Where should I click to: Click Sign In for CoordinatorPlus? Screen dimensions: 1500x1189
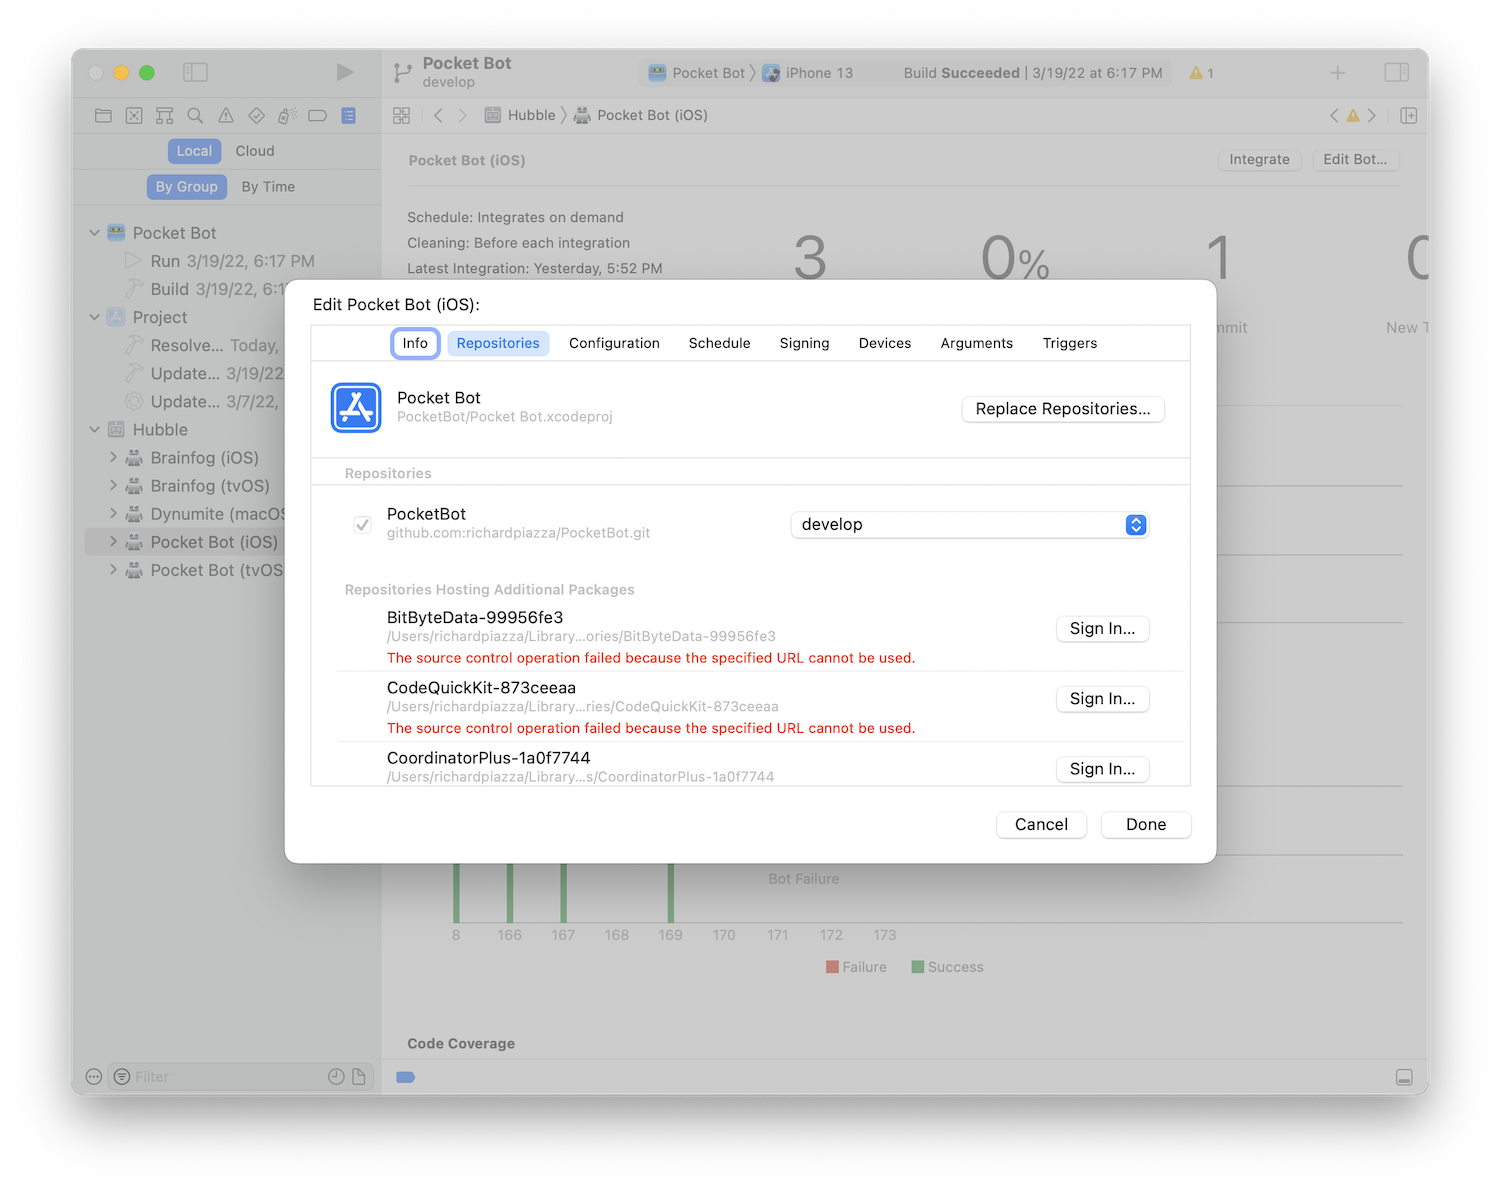click(1103, 769)
